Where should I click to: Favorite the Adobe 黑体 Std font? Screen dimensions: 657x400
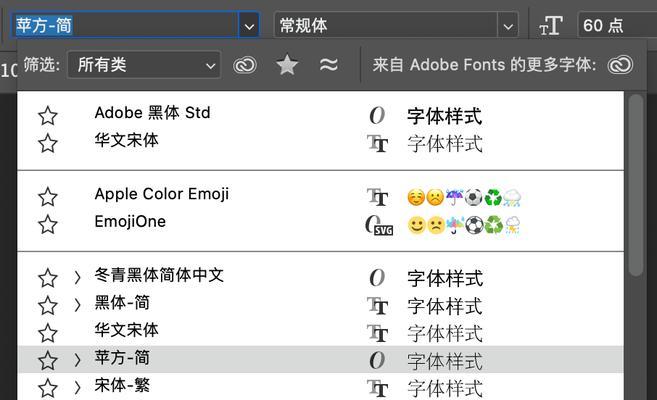48,116
